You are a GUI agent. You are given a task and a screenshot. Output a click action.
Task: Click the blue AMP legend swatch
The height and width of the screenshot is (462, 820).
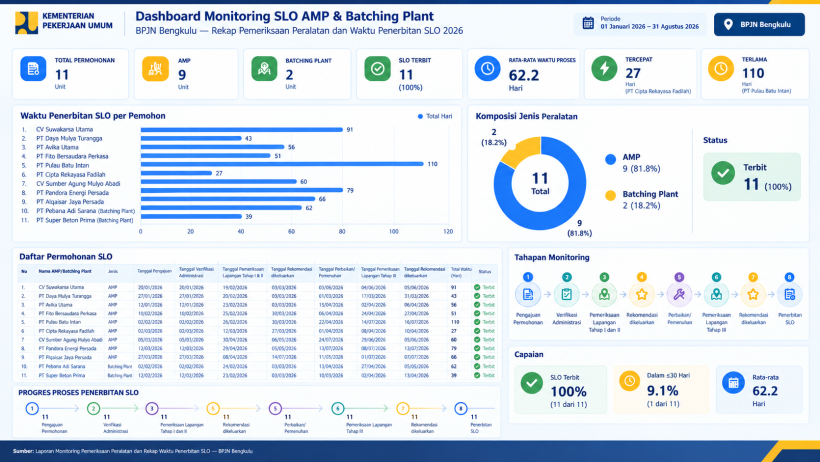click(610, 160)
